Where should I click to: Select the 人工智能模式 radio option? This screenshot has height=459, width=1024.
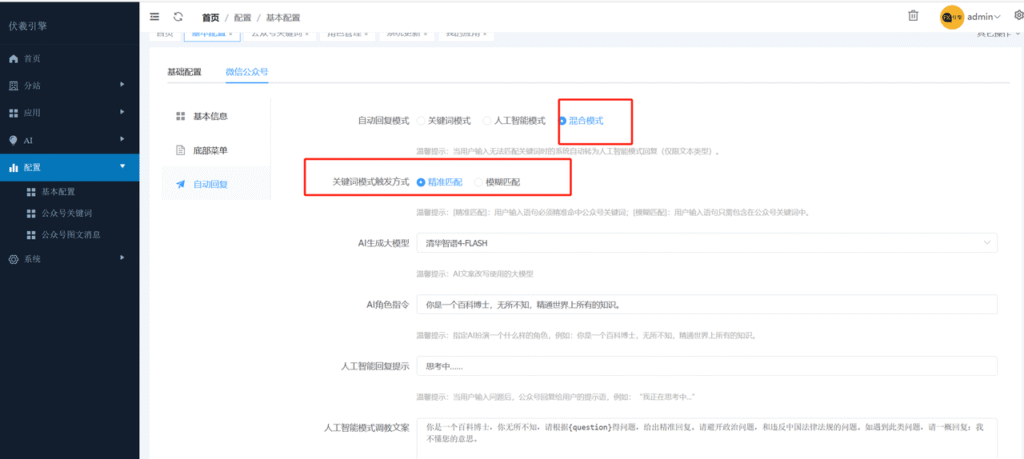514,121
